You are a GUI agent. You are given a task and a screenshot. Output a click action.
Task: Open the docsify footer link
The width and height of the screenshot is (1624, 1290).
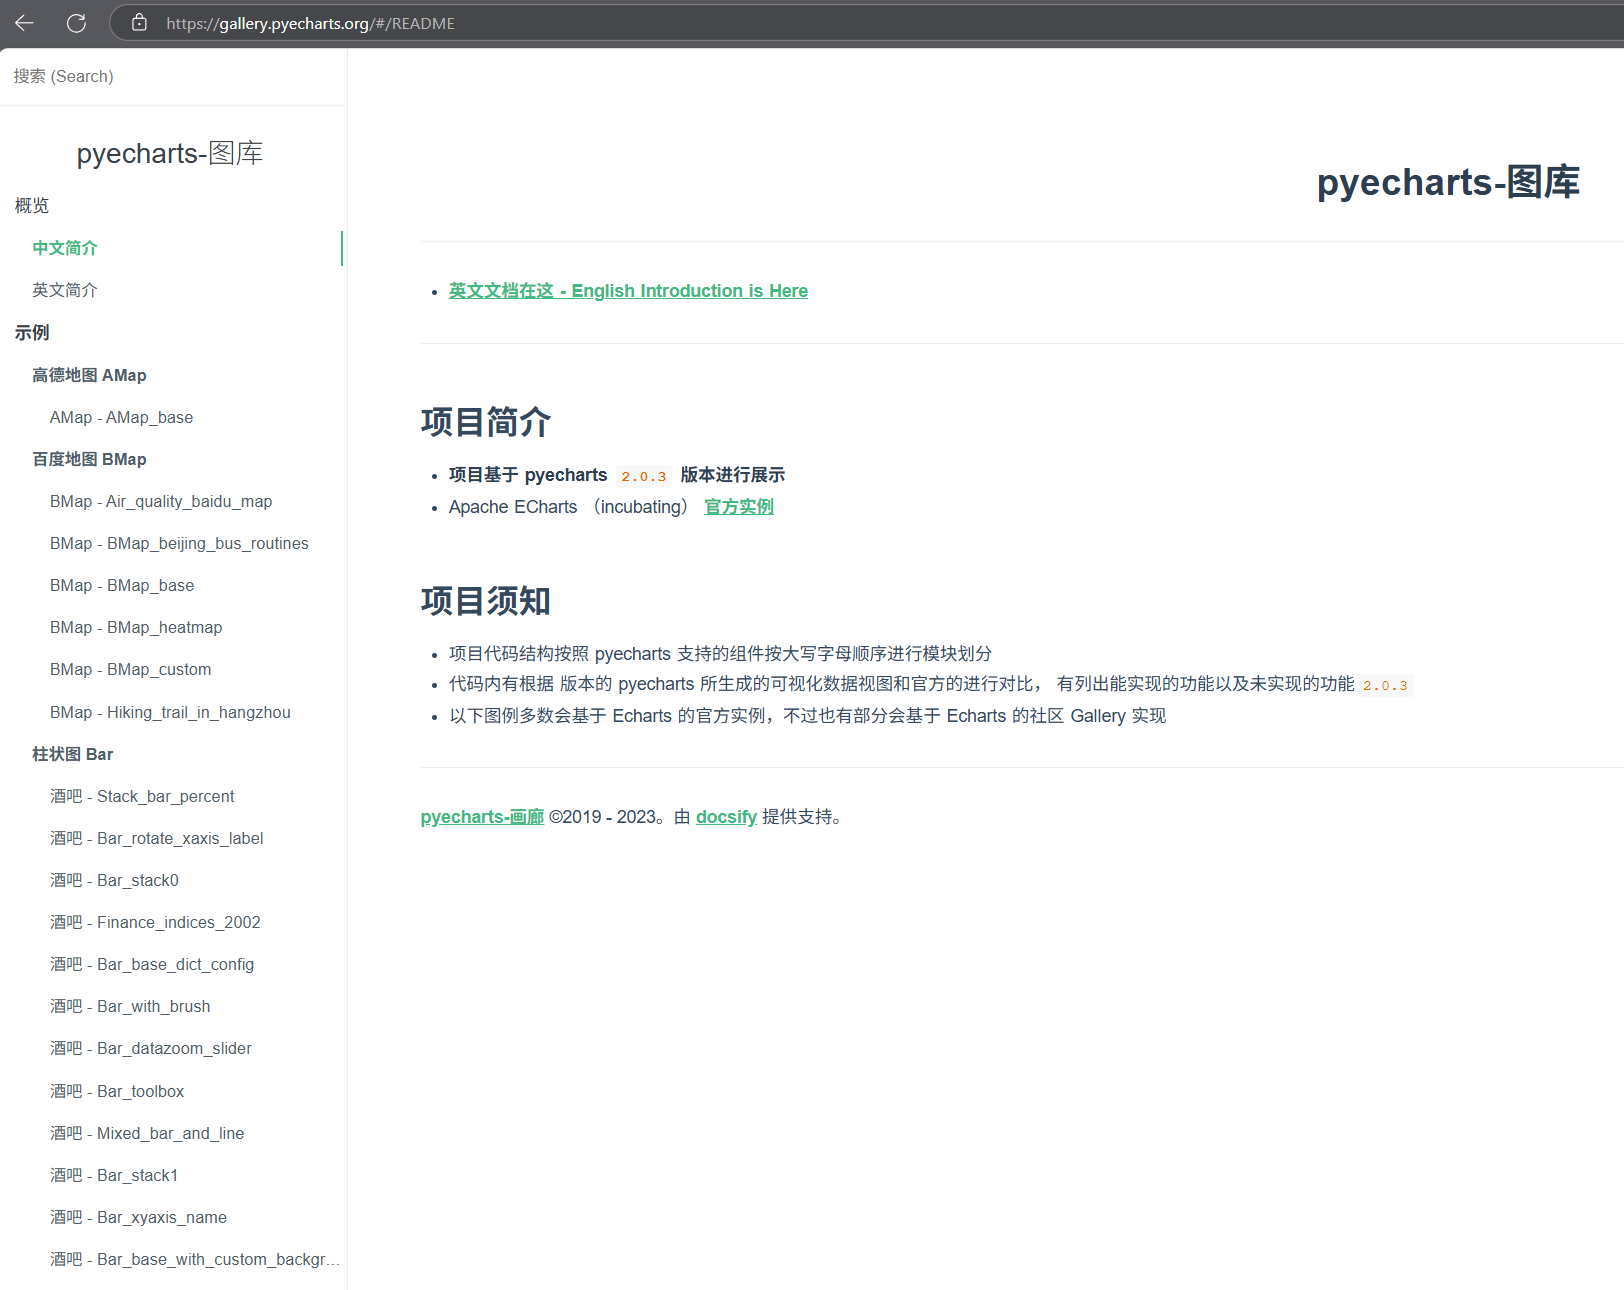tap(726, 817)
